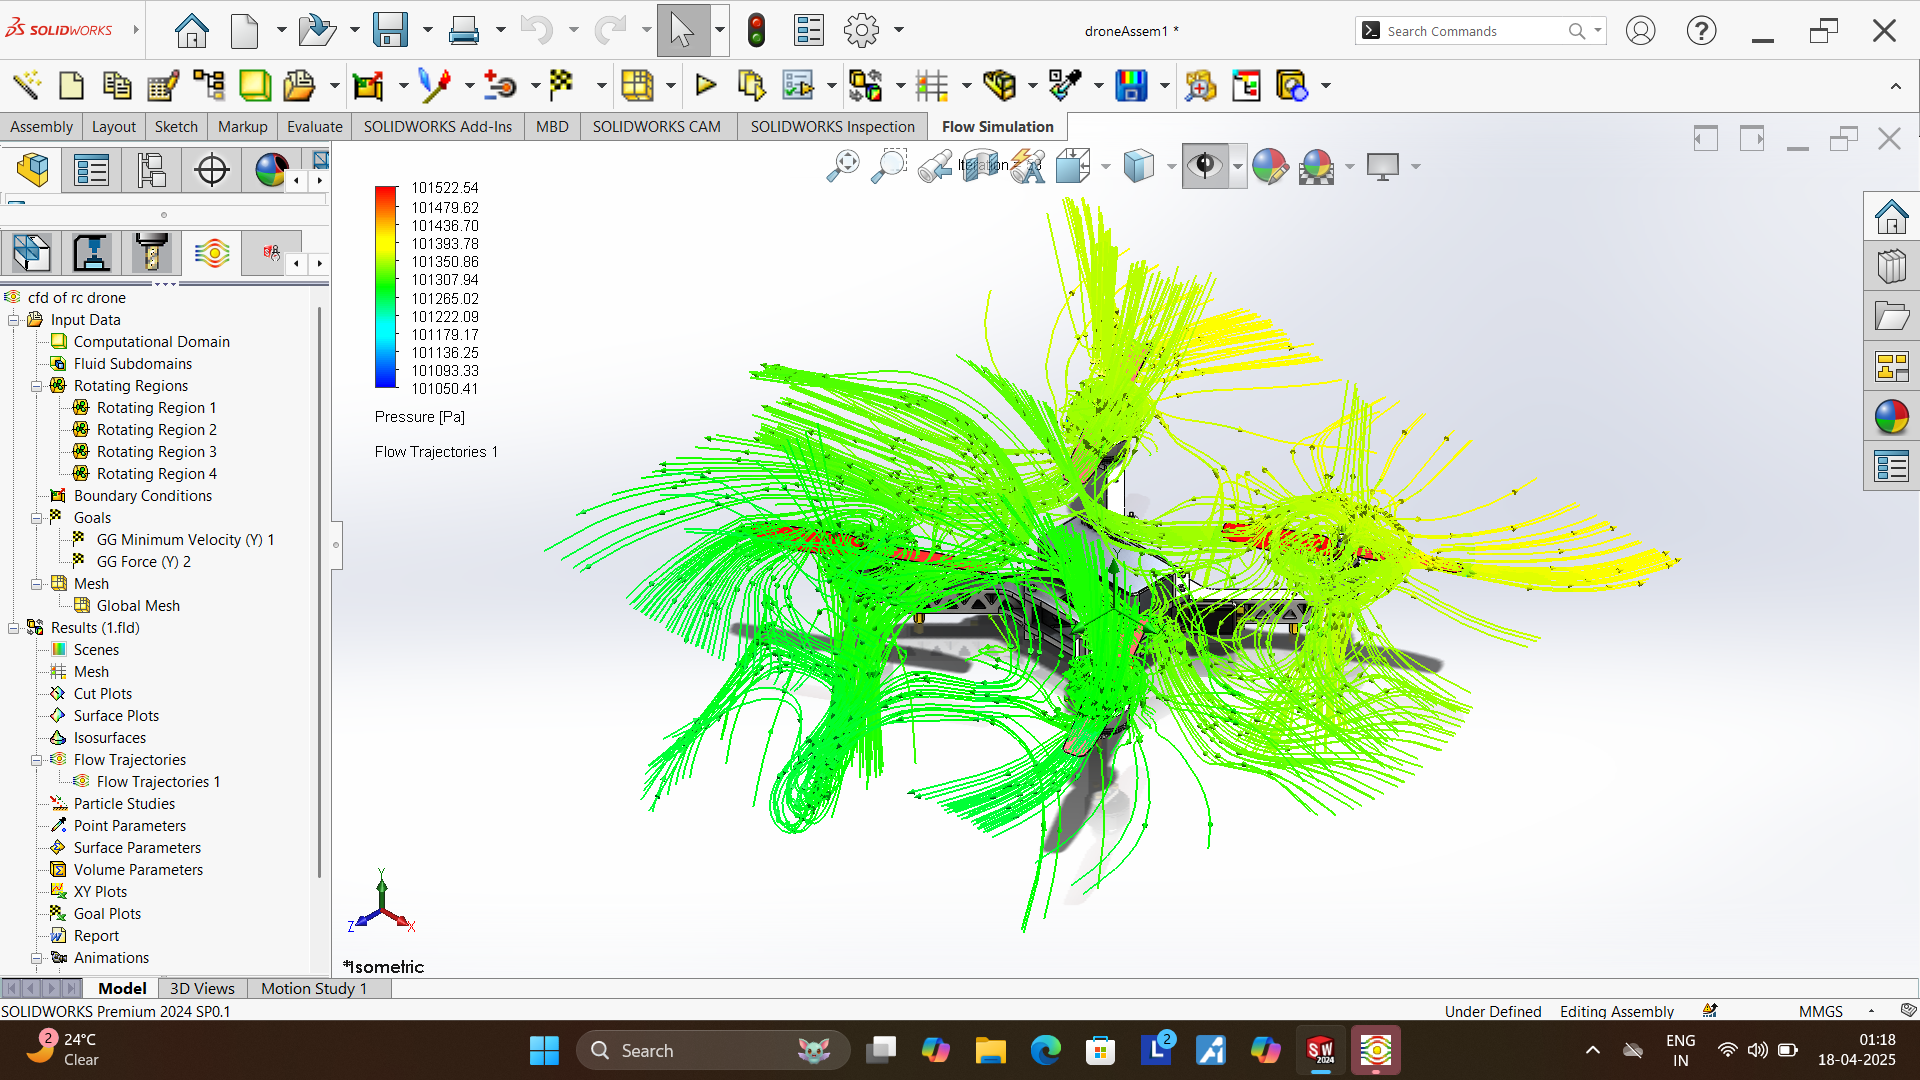Open Microsoft Edge from the taskbar
The width and height of the screenshot is (1920, 1080).
(x=1045, y=1051)
